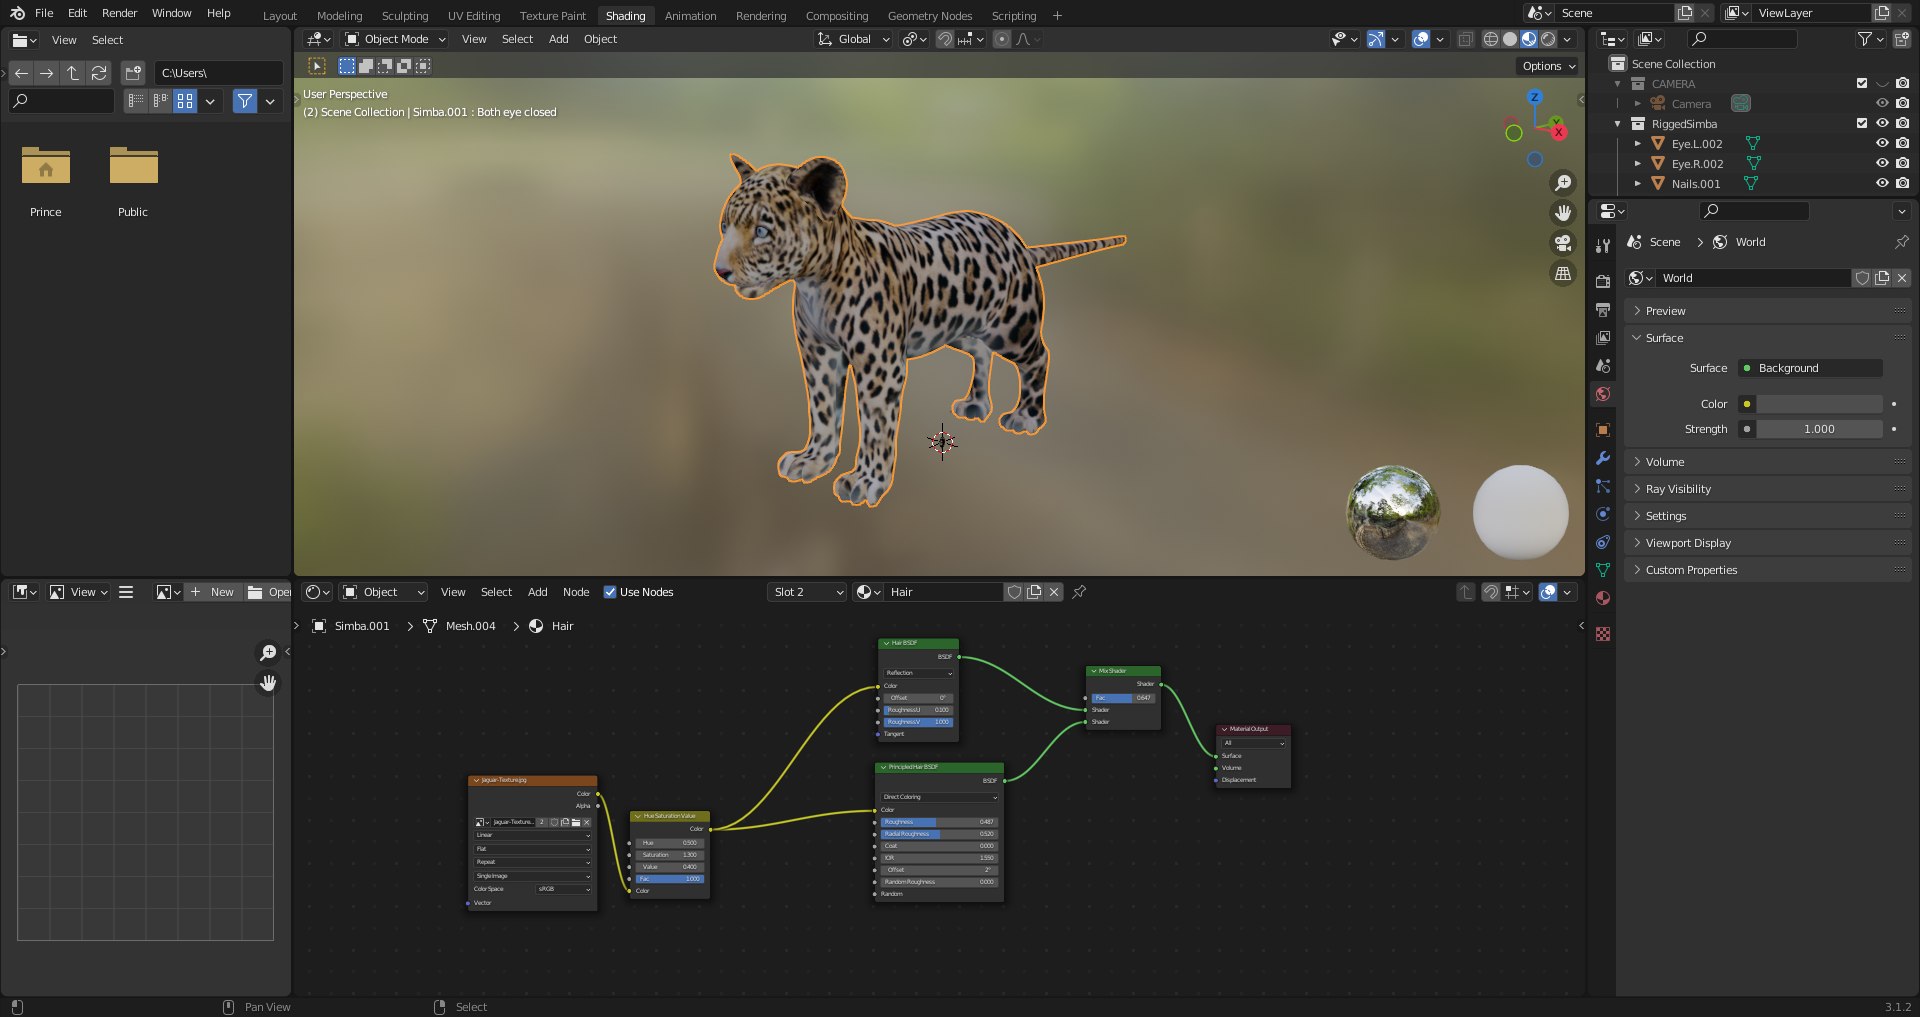Open Scene properties tab
The height and width of the screenshot is (1017, 1920).
point(1603,366)
